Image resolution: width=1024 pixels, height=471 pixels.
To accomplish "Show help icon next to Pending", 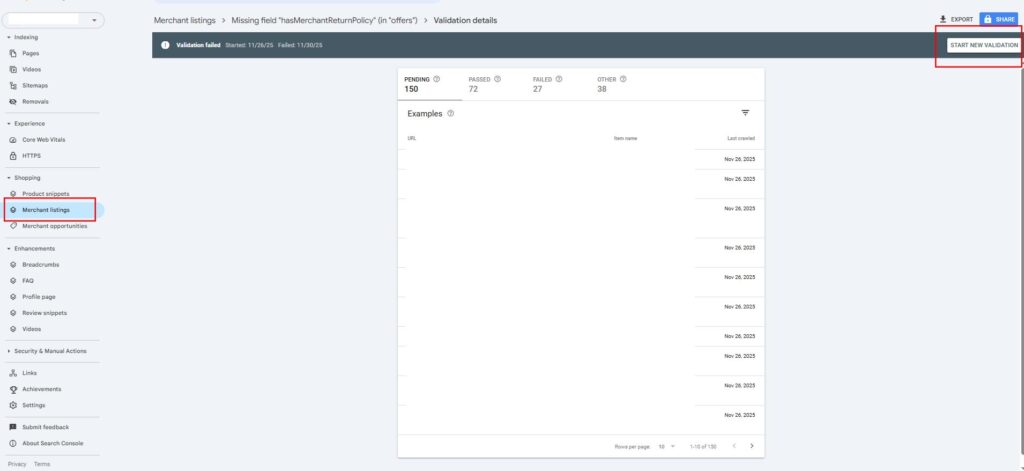I will [436, 79].
